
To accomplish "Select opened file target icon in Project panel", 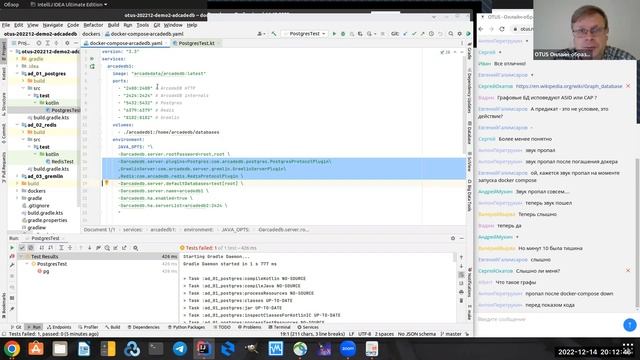I will click(x=39, y=43).
